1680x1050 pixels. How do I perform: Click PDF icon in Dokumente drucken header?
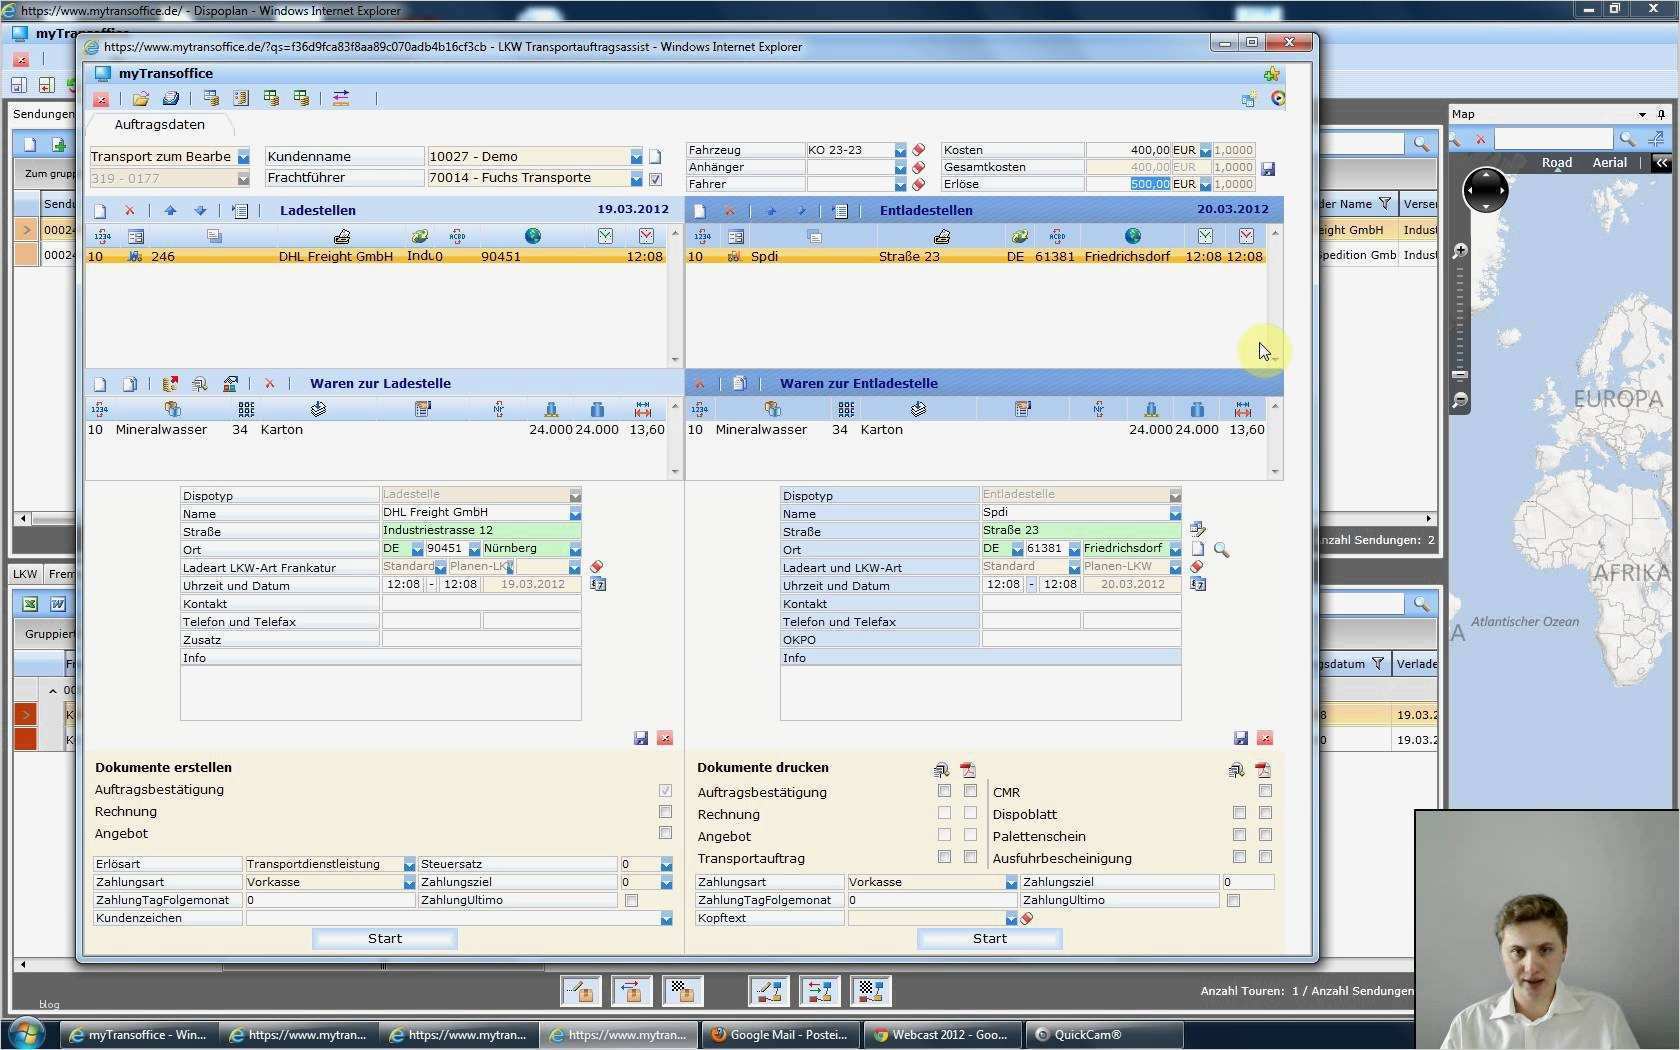tap(968, 770)
